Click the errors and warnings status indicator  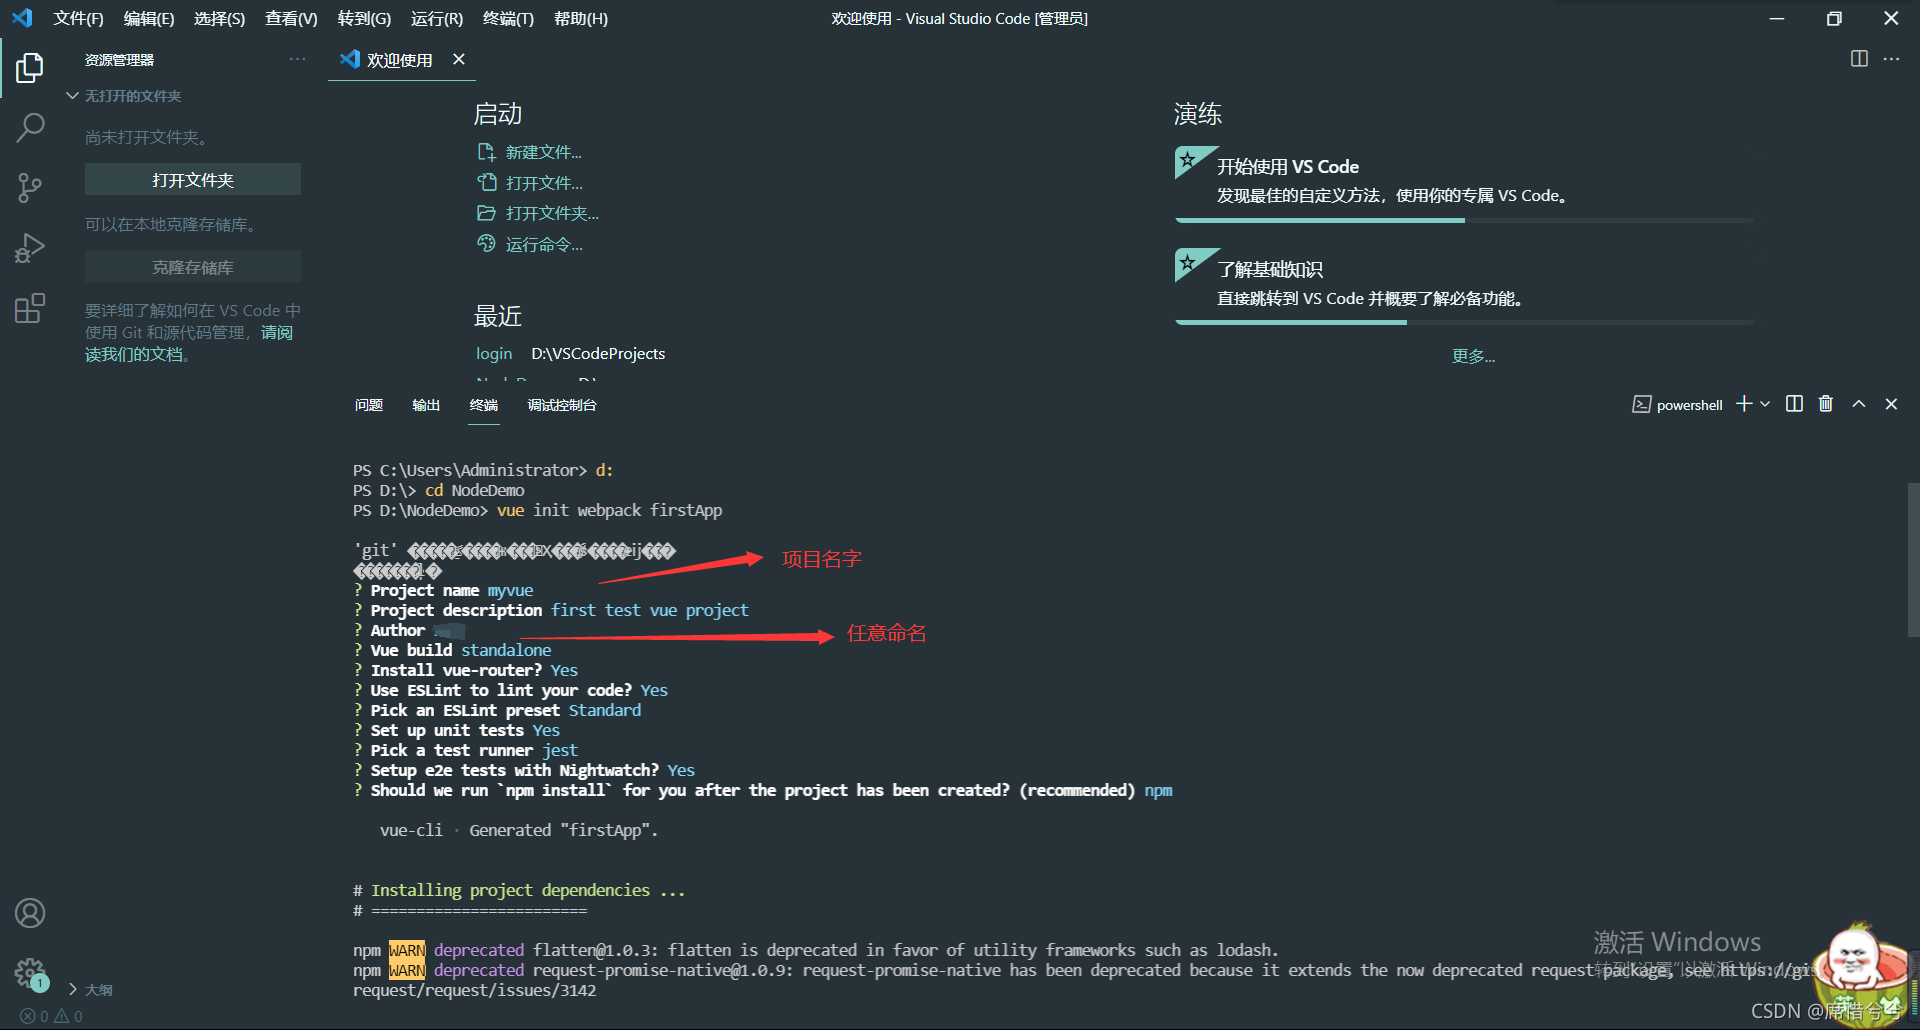(x=51, y=1016)
